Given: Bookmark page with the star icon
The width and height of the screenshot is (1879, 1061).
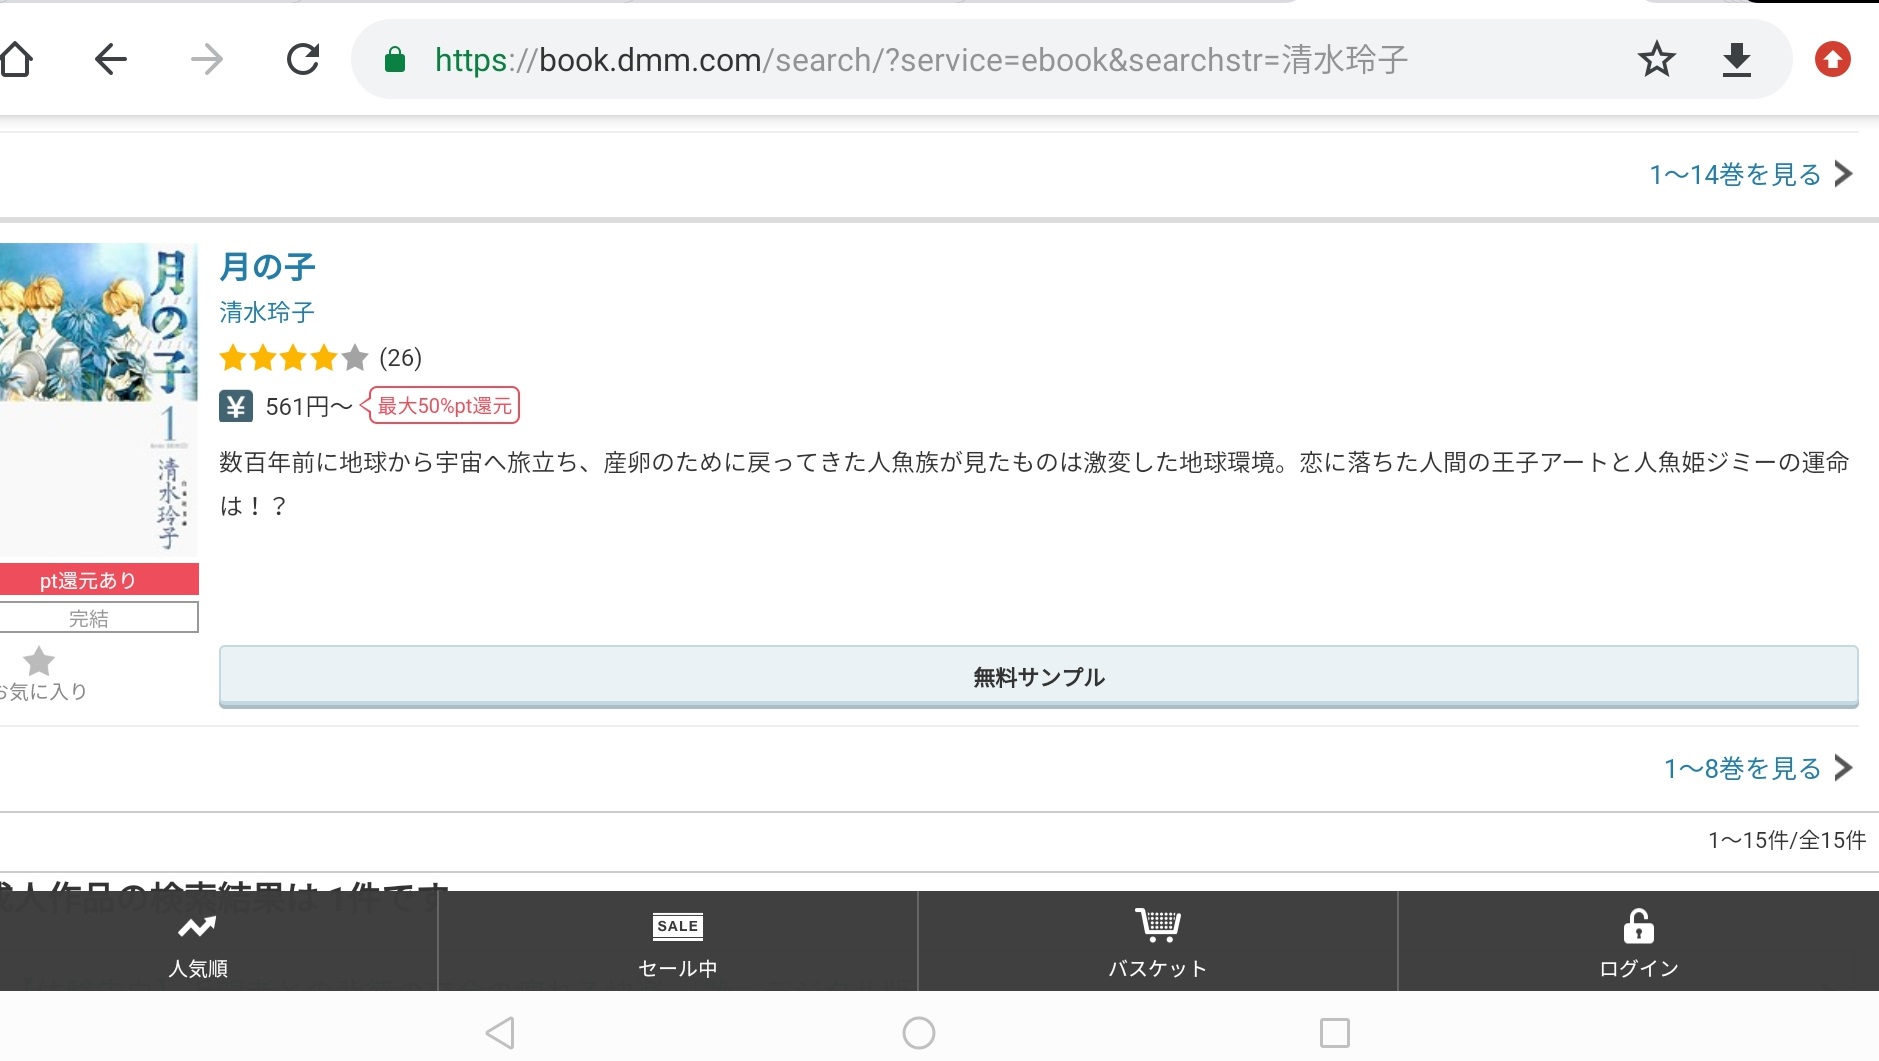Looking at the screenshot, I should 1656,59.
